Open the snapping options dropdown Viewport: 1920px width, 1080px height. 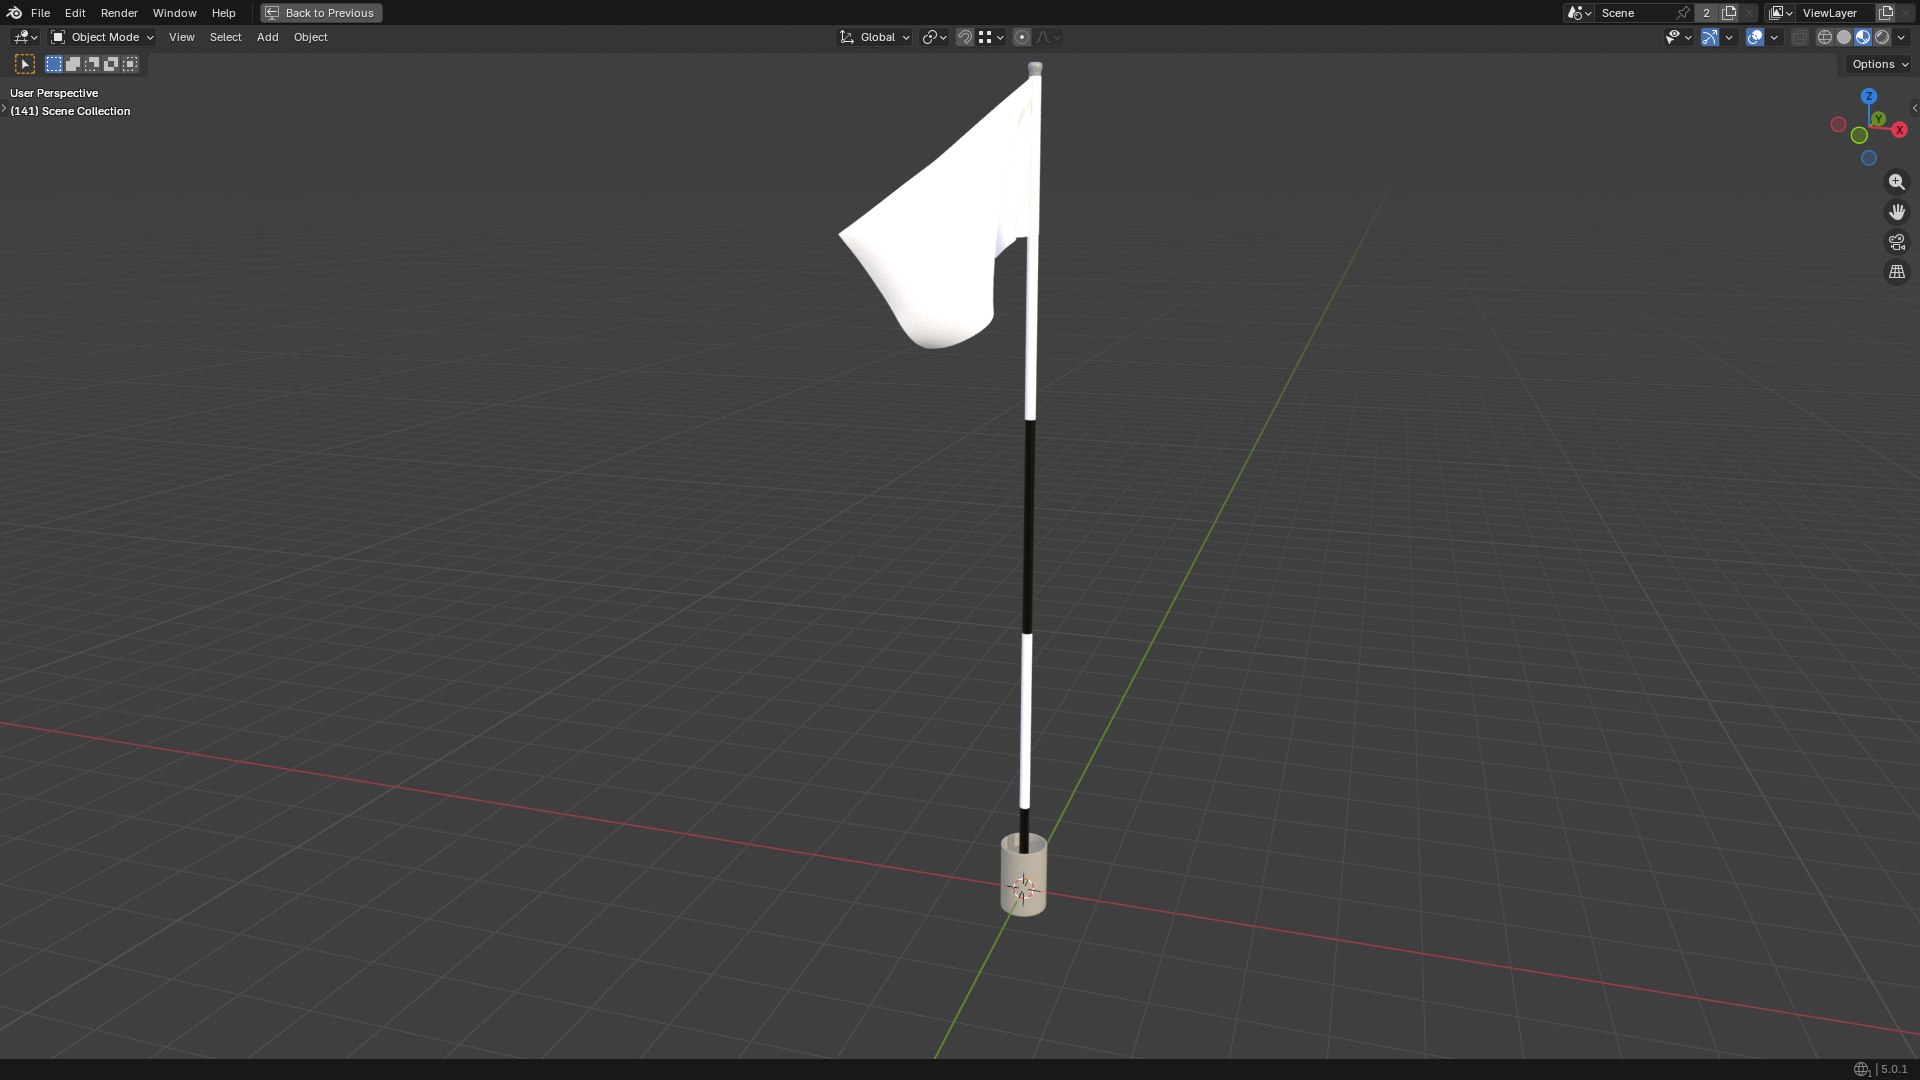(x=991, y=37)
